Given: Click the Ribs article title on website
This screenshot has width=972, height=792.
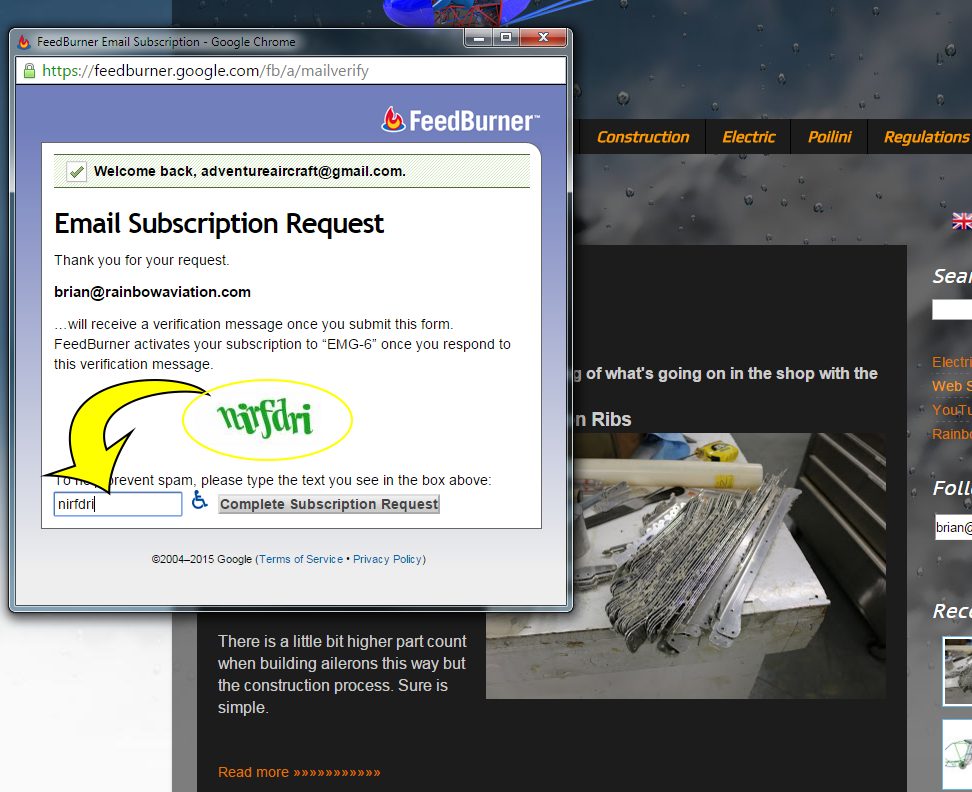Looking at the screenshot, I should [x=603, y=420].
